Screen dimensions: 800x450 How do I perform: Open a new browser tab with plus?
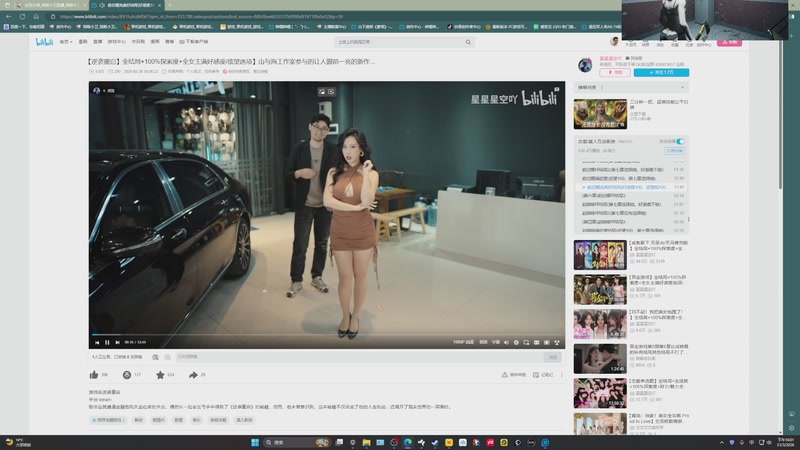click(170, 5)
